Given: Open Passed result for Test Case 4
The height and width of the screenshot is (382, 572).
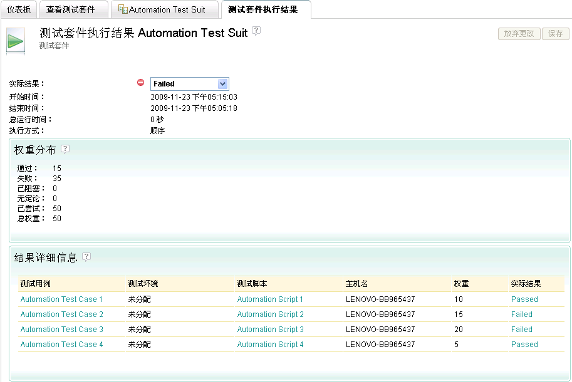Looking at the screenshot, I should [x=525, y=344].
